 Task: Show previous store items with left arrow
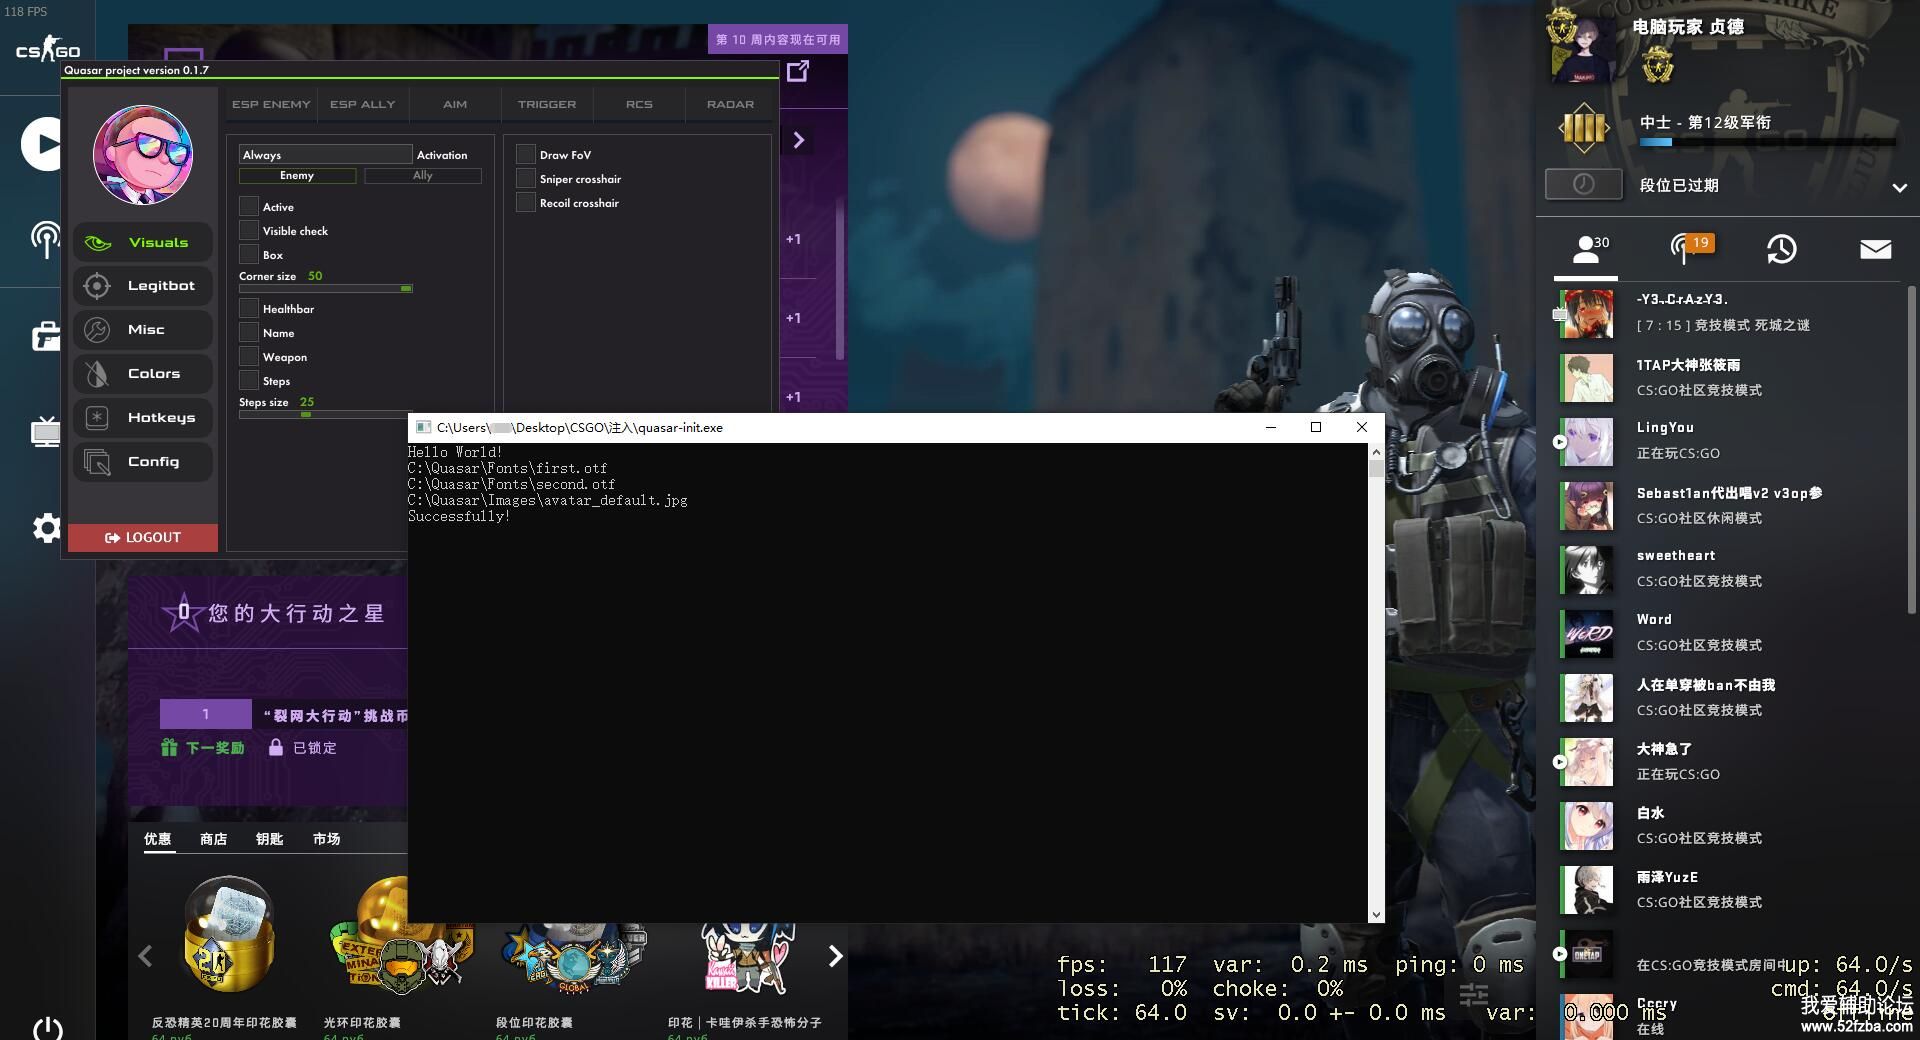[145, 956]
